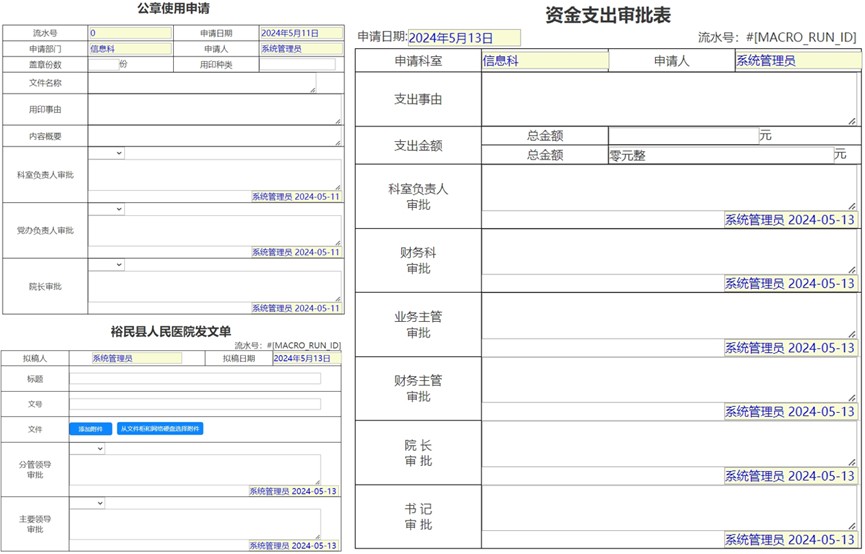This screenshot has width=865, height=554.
Task: Focus the 用印种类 input box
Action: (298, 64)
